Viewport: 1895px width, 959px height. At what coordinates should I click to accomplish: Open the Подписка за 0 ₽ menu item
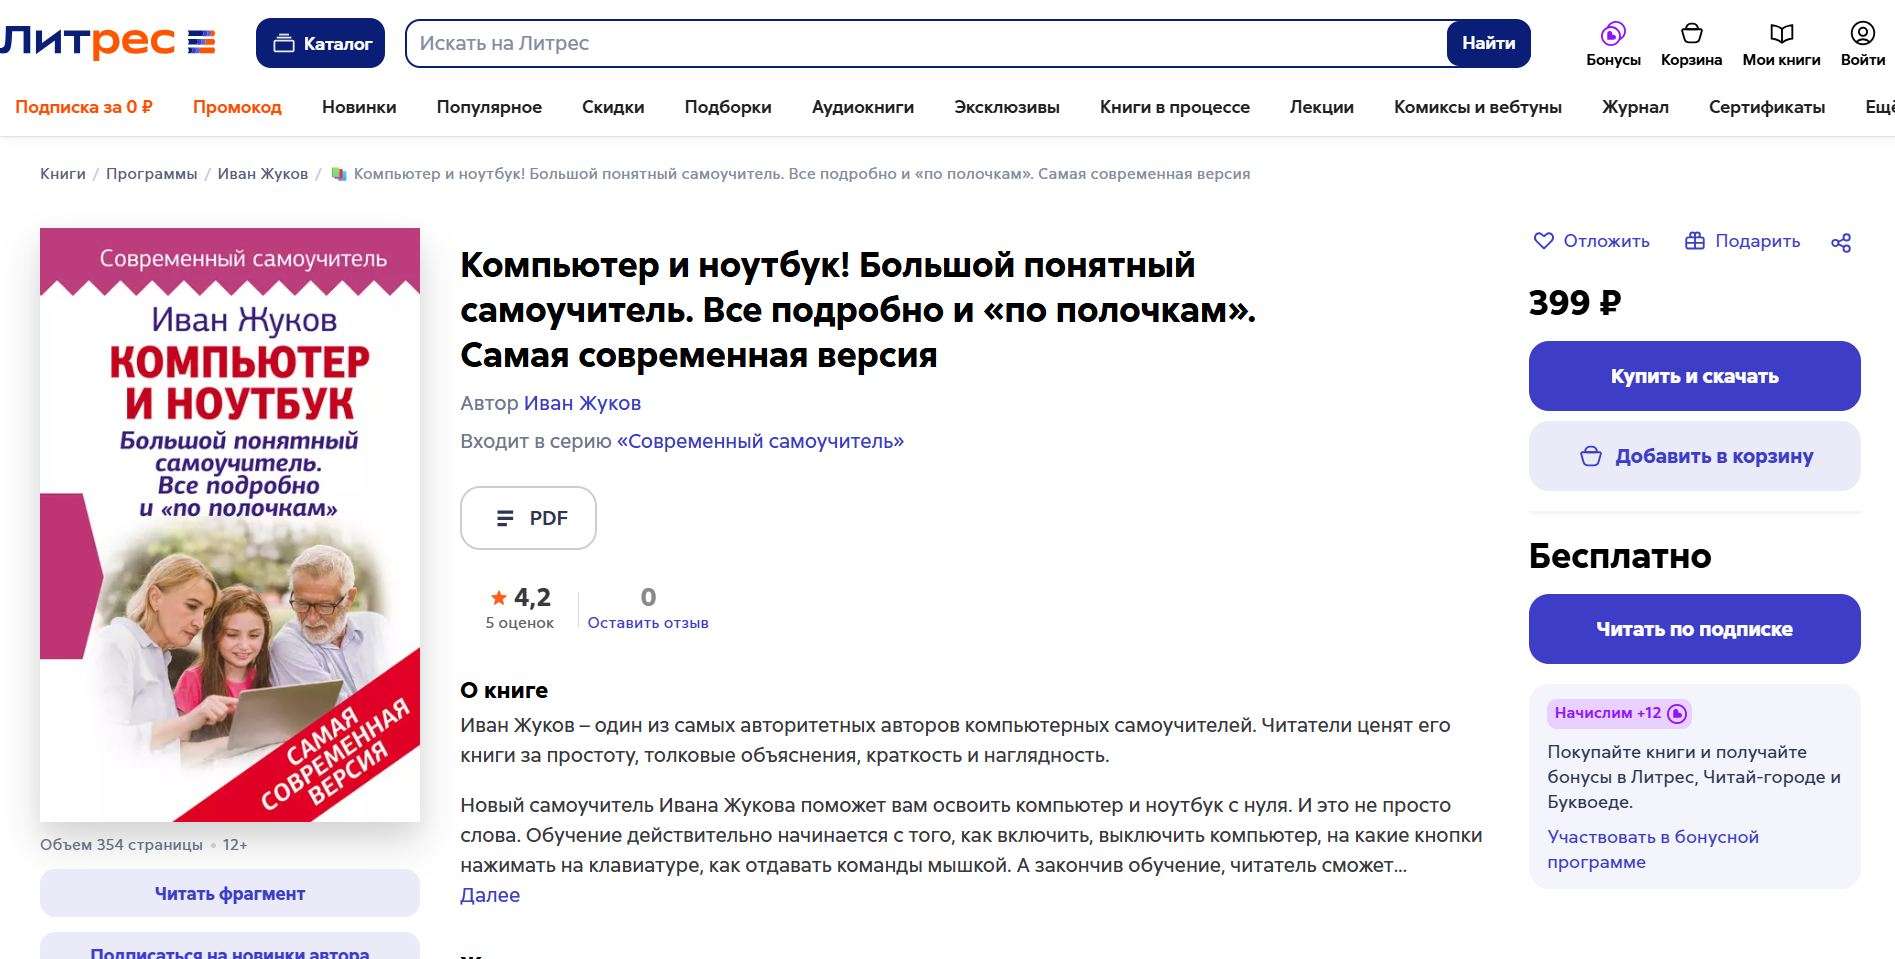coord(84,107)
